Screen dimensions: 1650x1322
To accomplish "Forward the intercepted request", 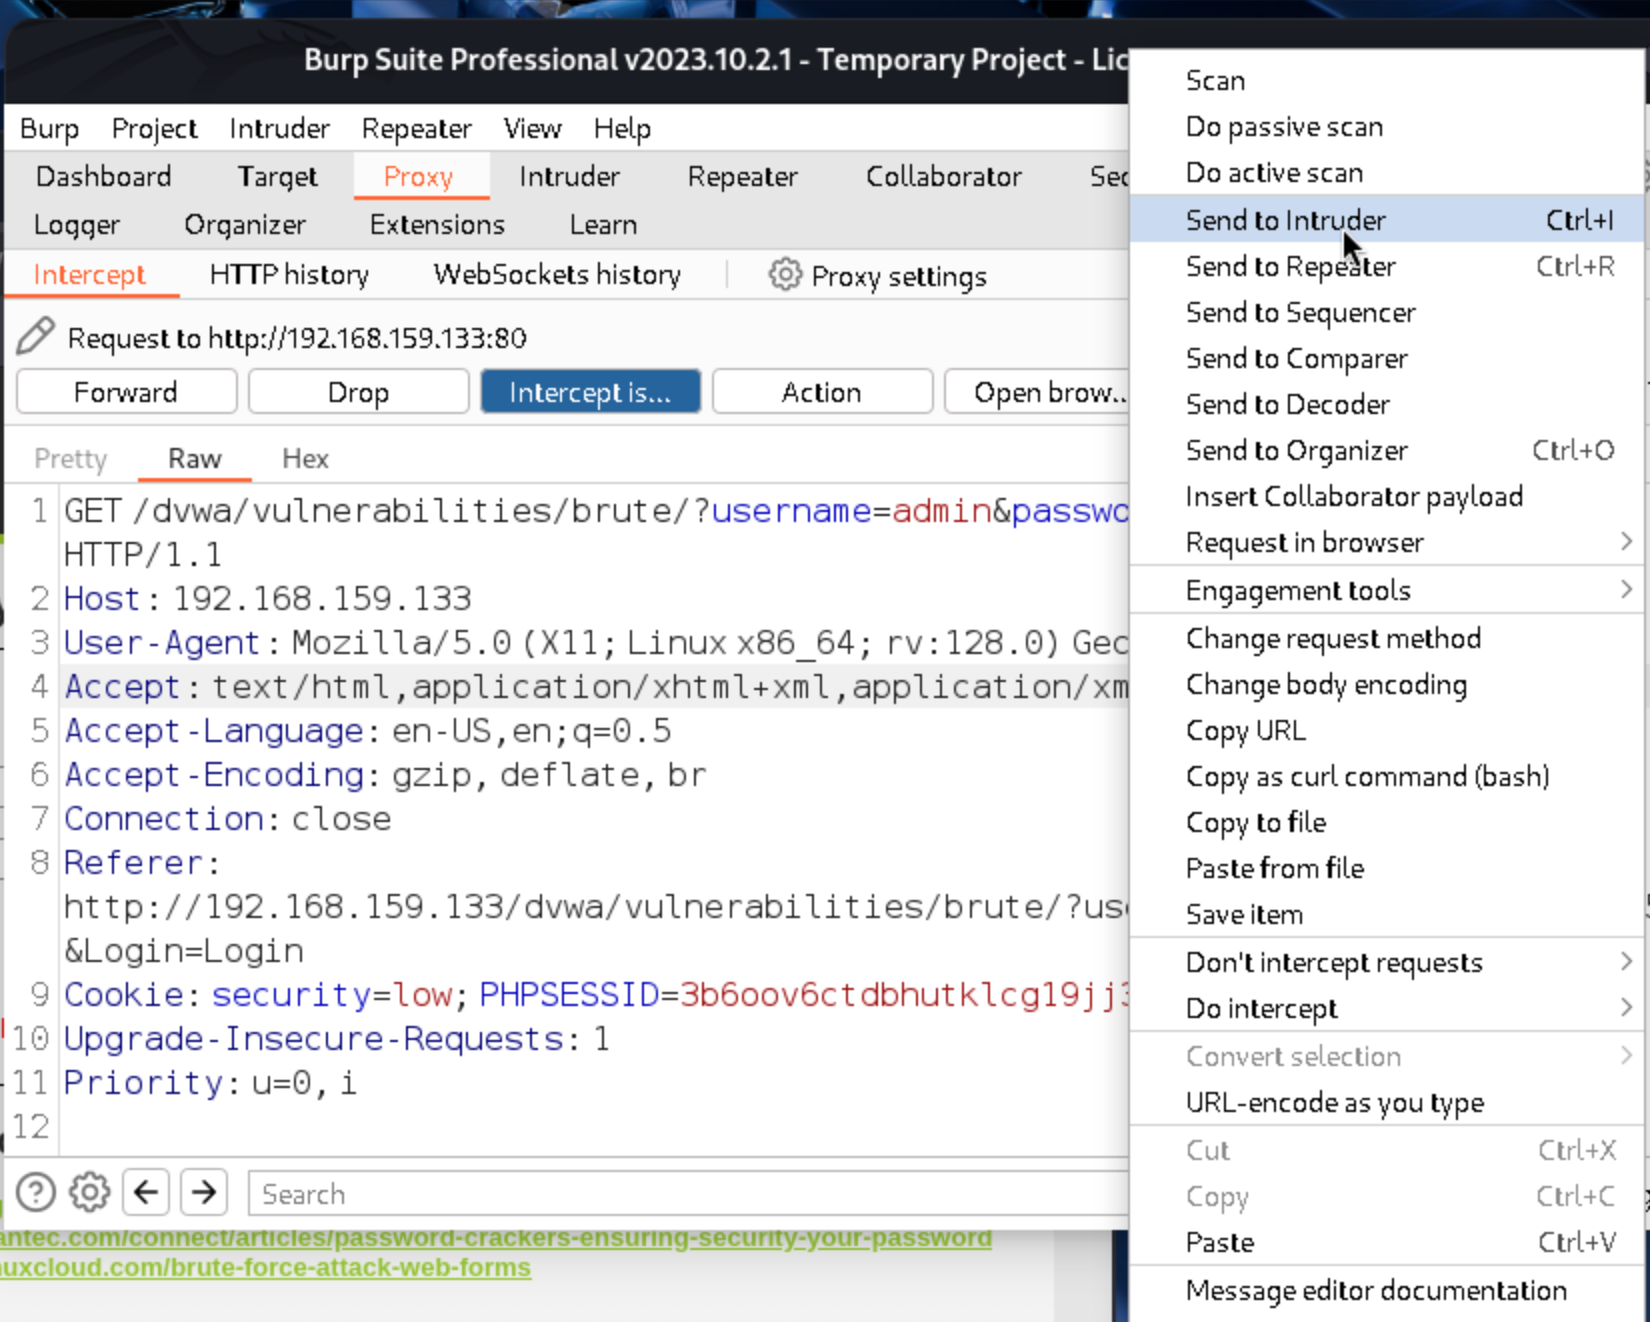I will (x=126, y=392).
